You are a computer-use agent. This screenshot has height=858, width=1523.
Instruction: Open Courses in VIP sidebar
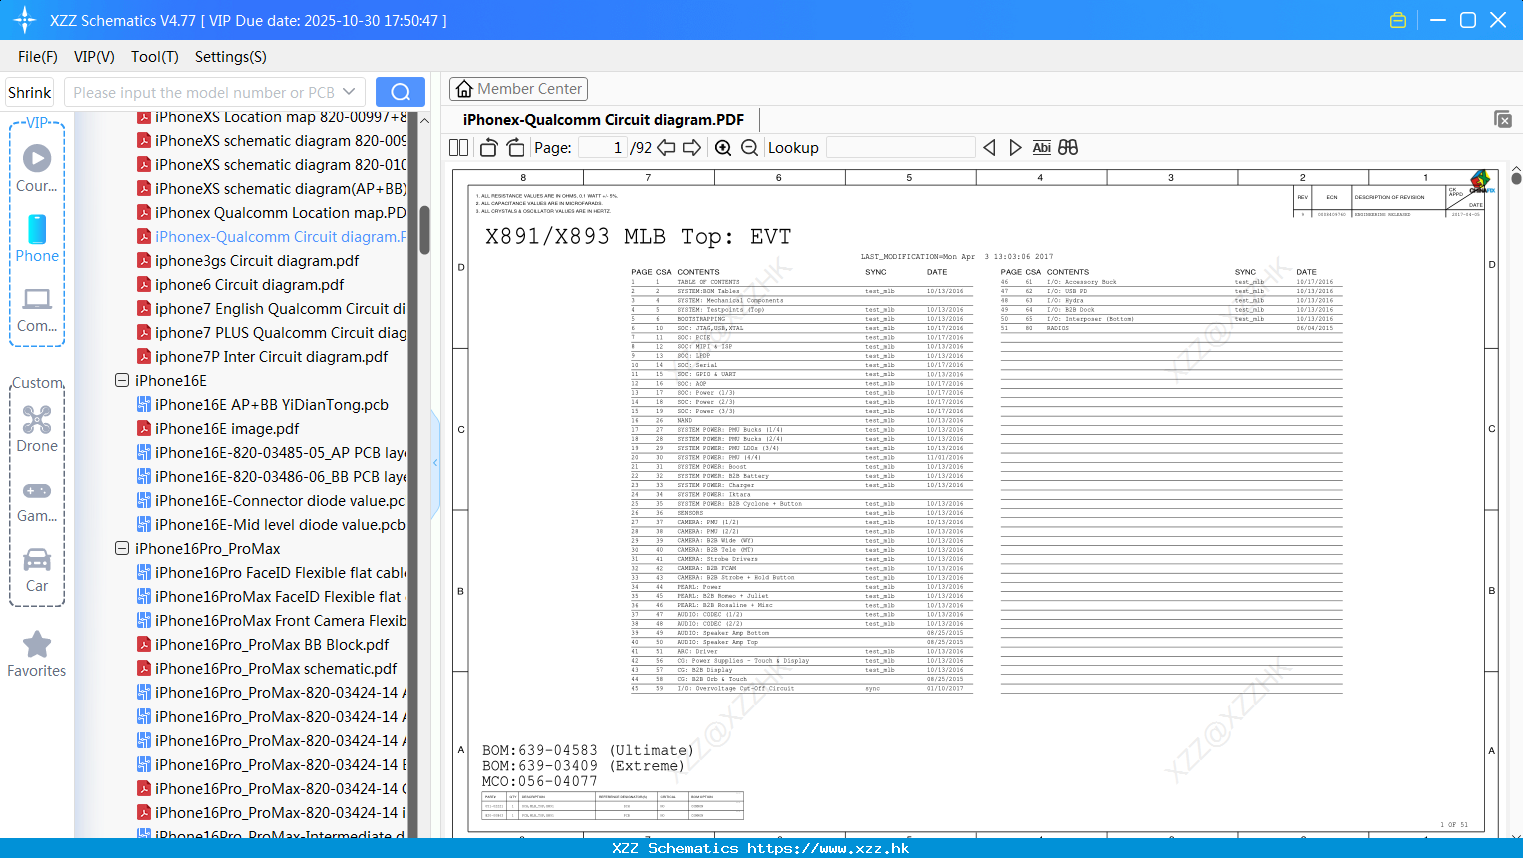pos(37,168)
